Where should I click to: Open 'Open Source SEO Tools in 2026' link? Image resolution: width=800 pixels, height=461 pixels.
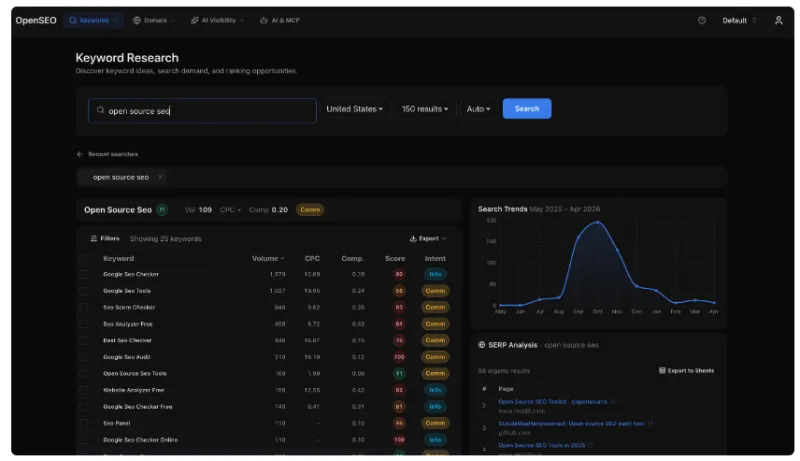pyautogui.click(x=541, y=445)
